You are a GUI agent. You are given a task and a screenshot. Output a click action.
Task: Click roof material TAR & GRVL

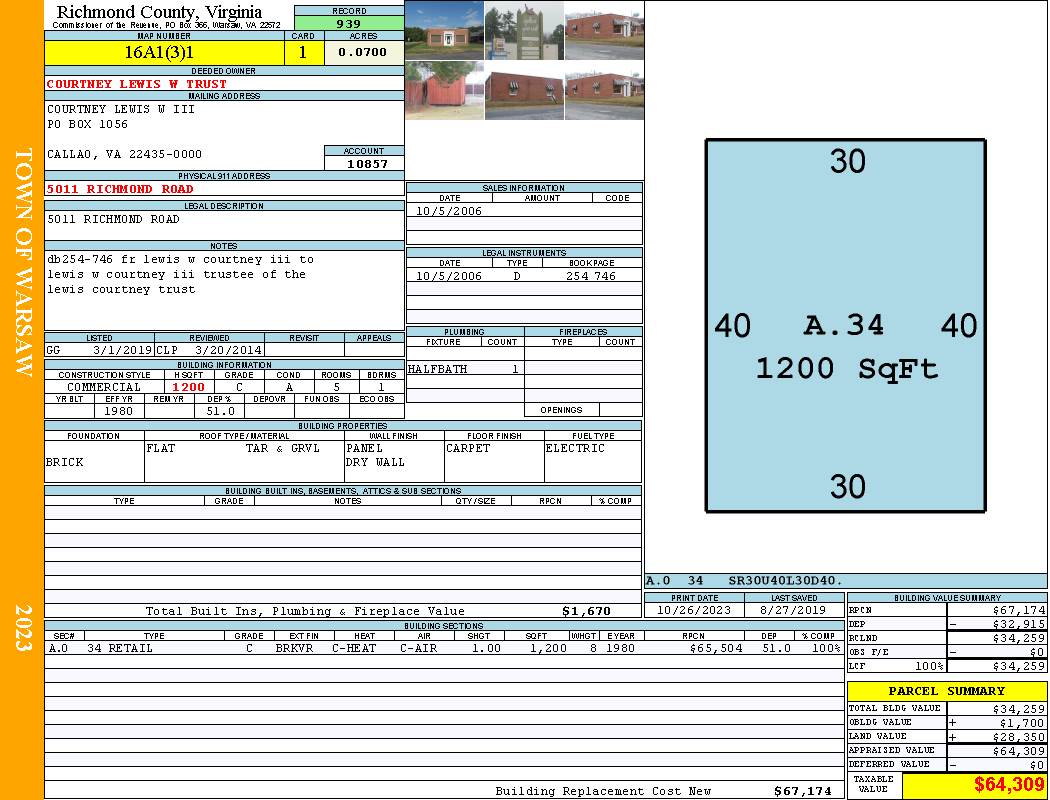click(x=283, y=449)
